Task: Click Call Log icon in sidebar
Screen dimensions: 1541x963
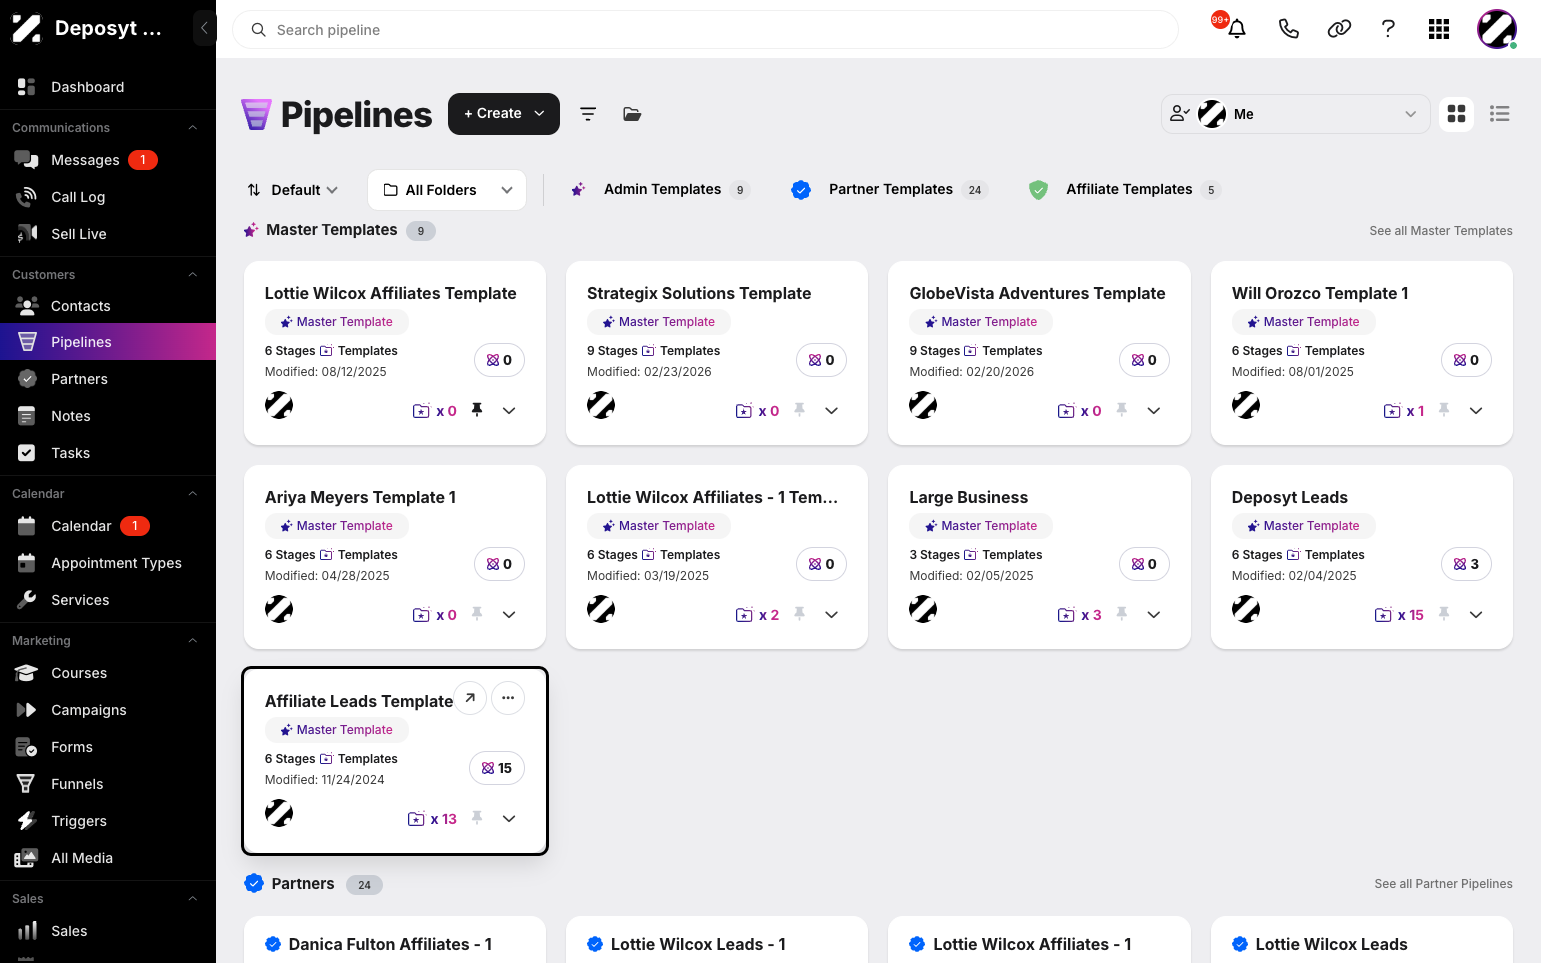Action: pyautogui.click(x=27, y=197)
